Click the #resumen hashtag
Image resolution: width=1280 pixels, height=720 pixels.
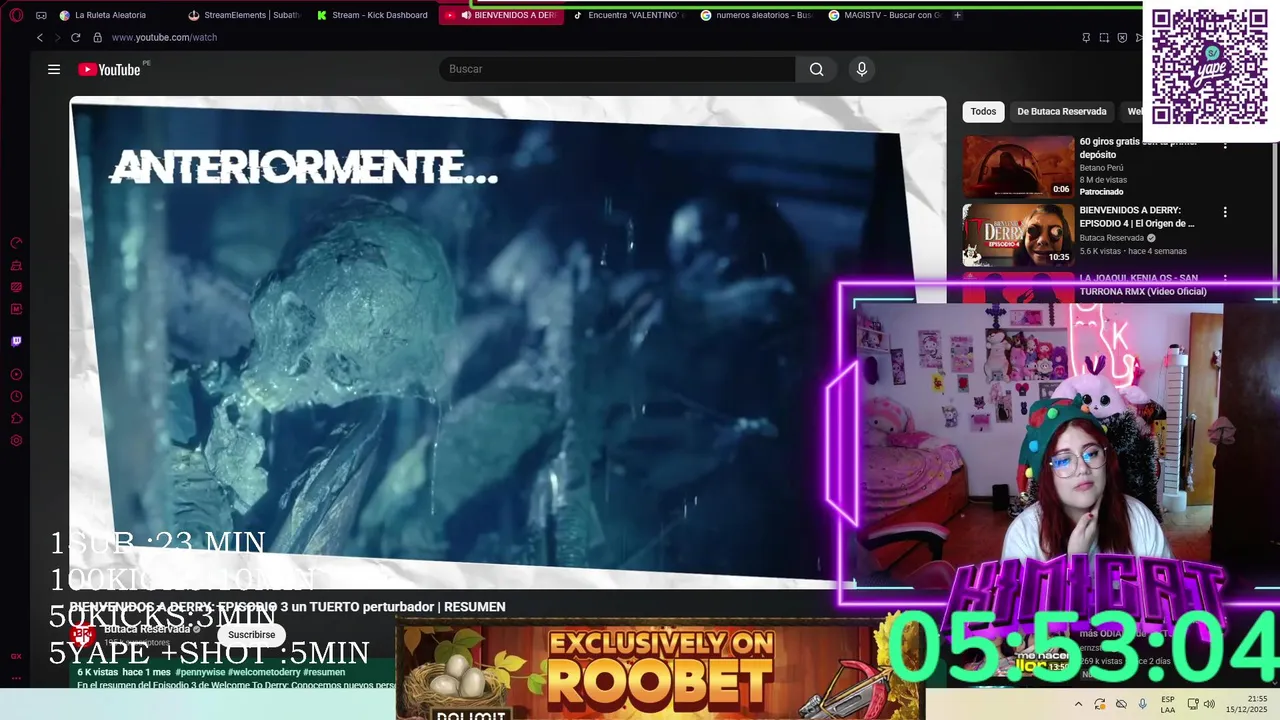pyautogui.click(x=324, y=672)
